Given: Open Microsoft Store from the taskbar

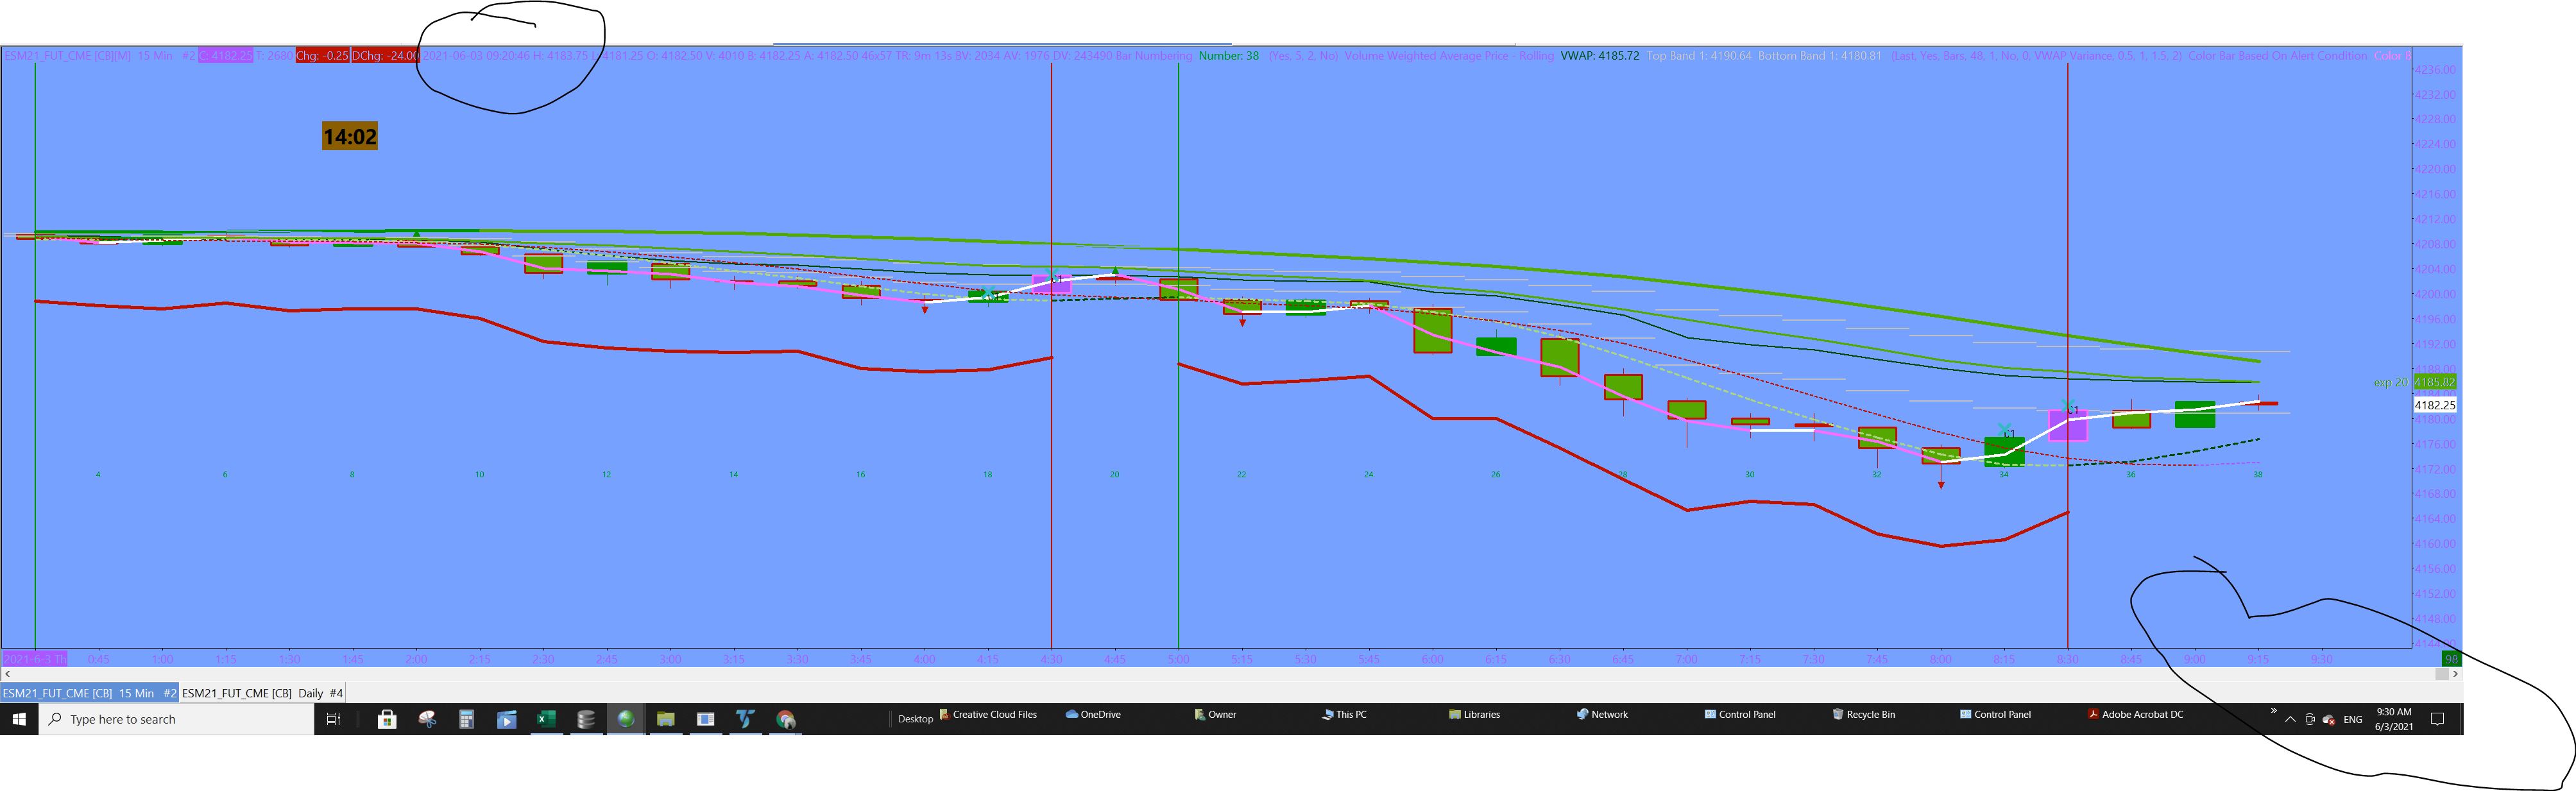Looking at the screenshot, I should [x=387, y=719].
